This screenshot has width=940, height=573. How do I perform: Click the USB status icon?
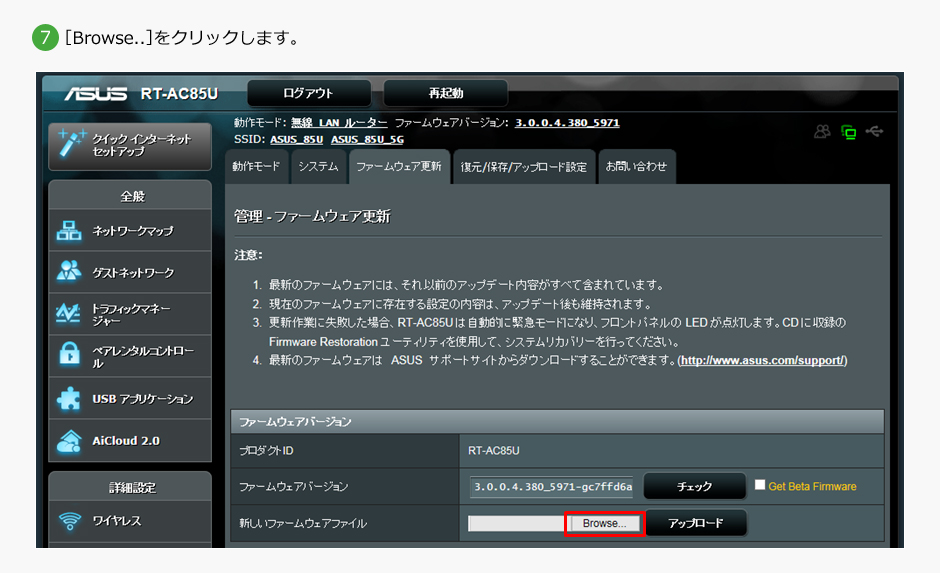coord(874,131)
